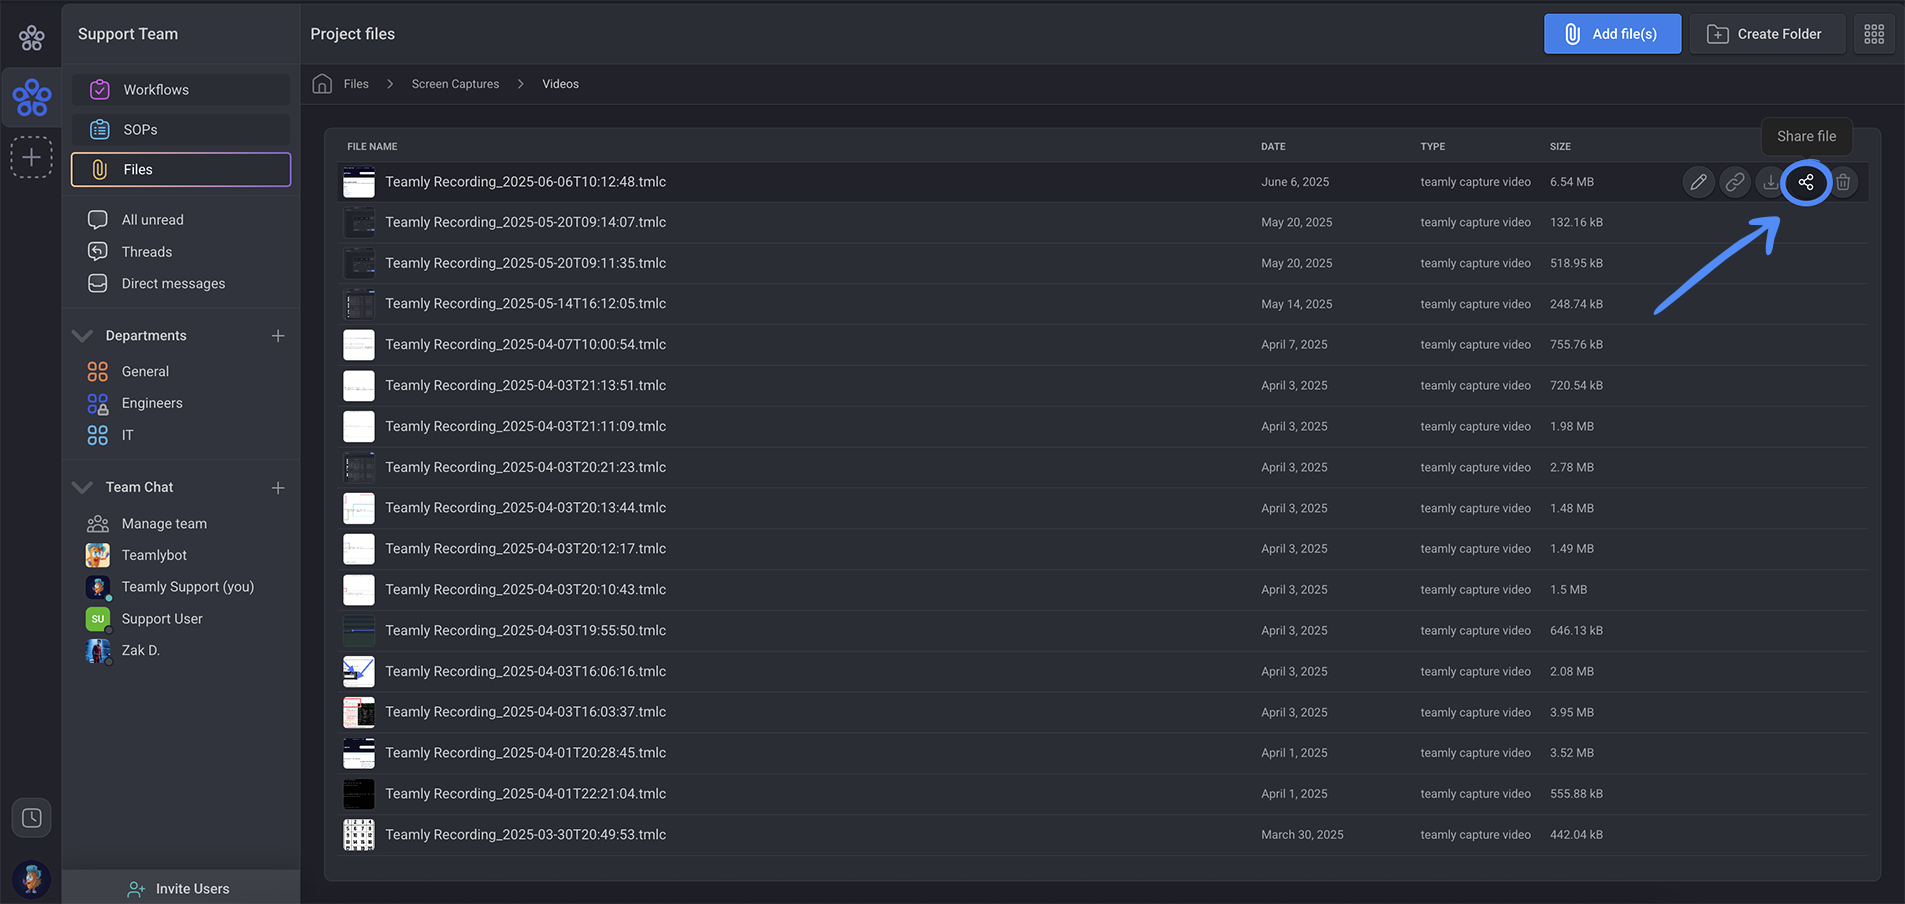Image resolution: width=1905 pixels, height=904 pixels.
Task: Click the Share file icon
Action: click(1806, 182)
